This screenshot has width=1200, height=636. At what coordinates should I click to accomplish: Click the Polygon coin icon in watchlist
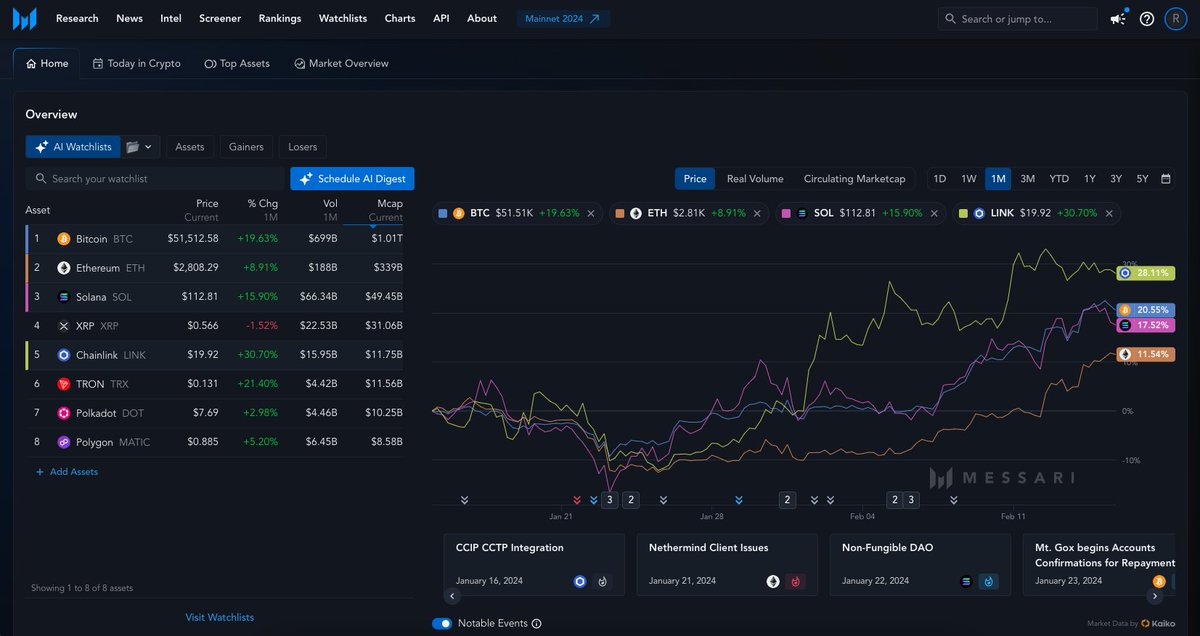coord(64,442)
